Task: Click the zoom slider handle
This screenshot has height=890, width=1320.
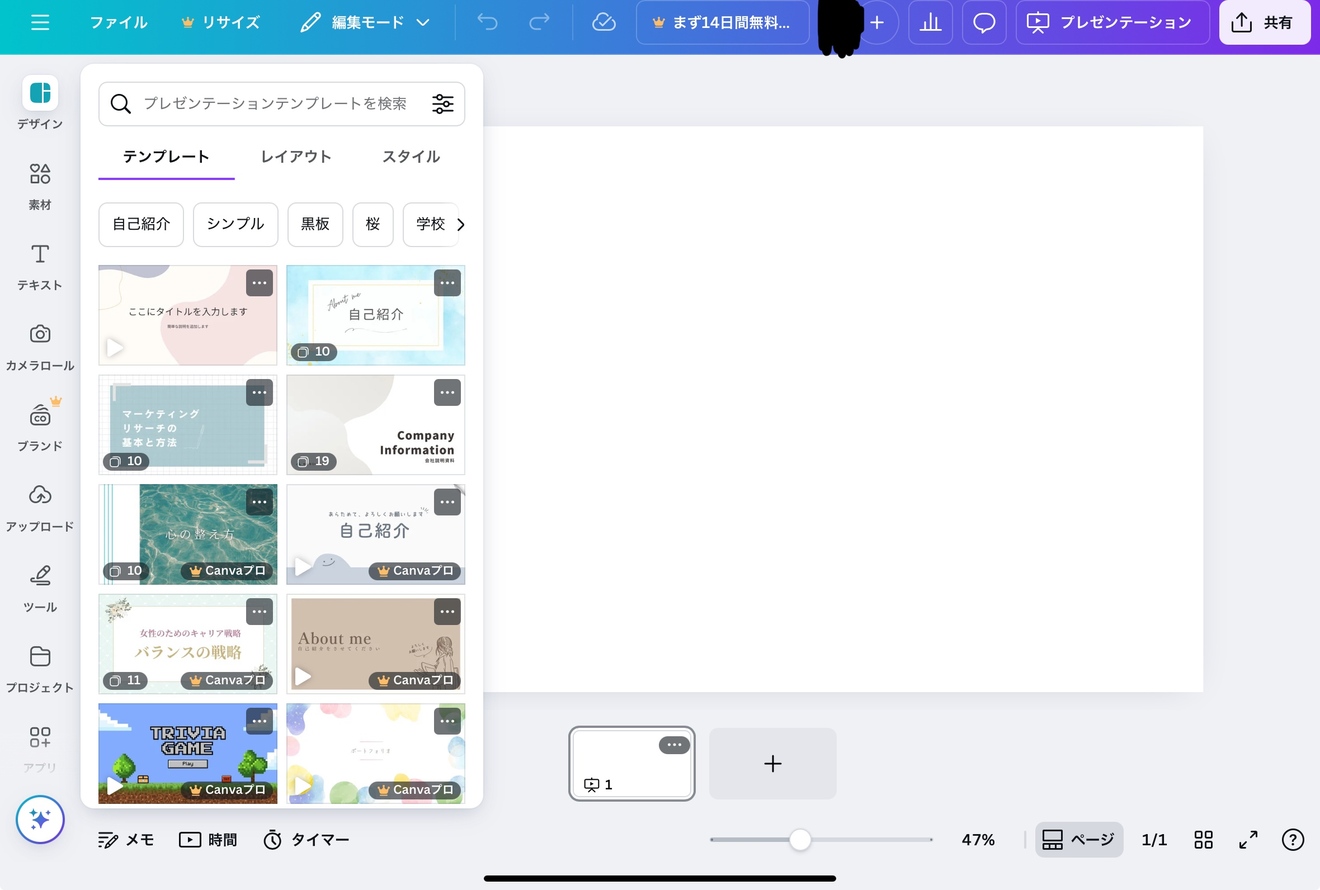Action: coord(800,840)
